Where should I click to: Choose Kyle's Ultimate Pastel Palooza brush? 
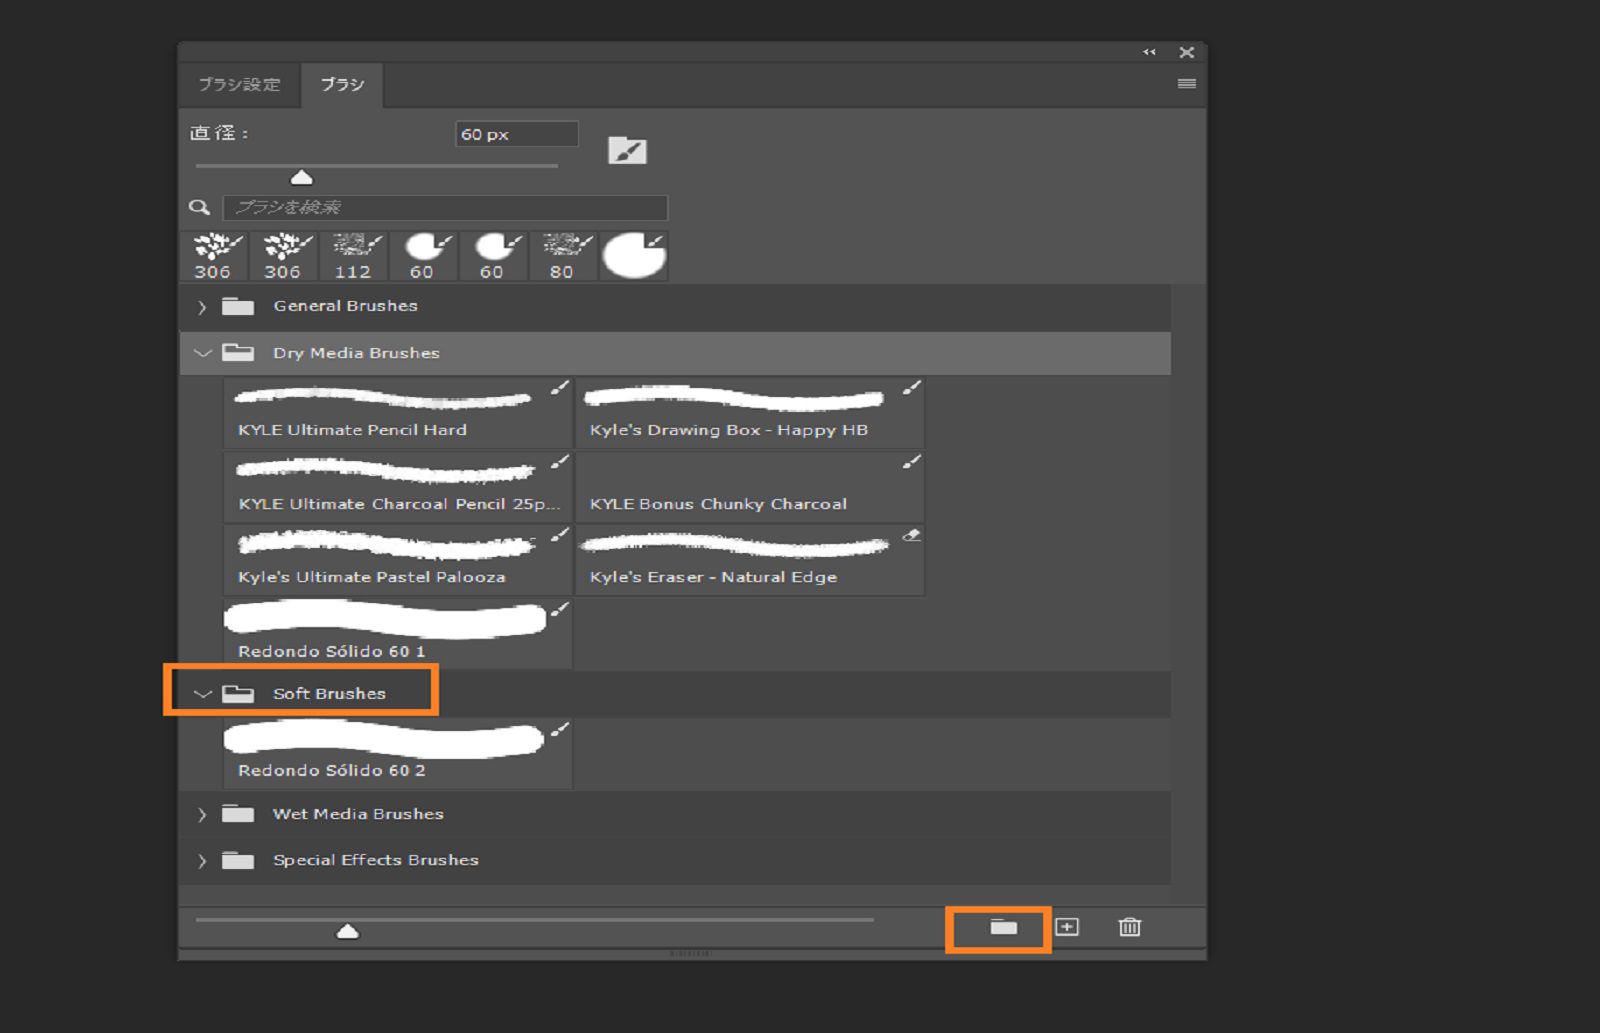tap(398, 560)
